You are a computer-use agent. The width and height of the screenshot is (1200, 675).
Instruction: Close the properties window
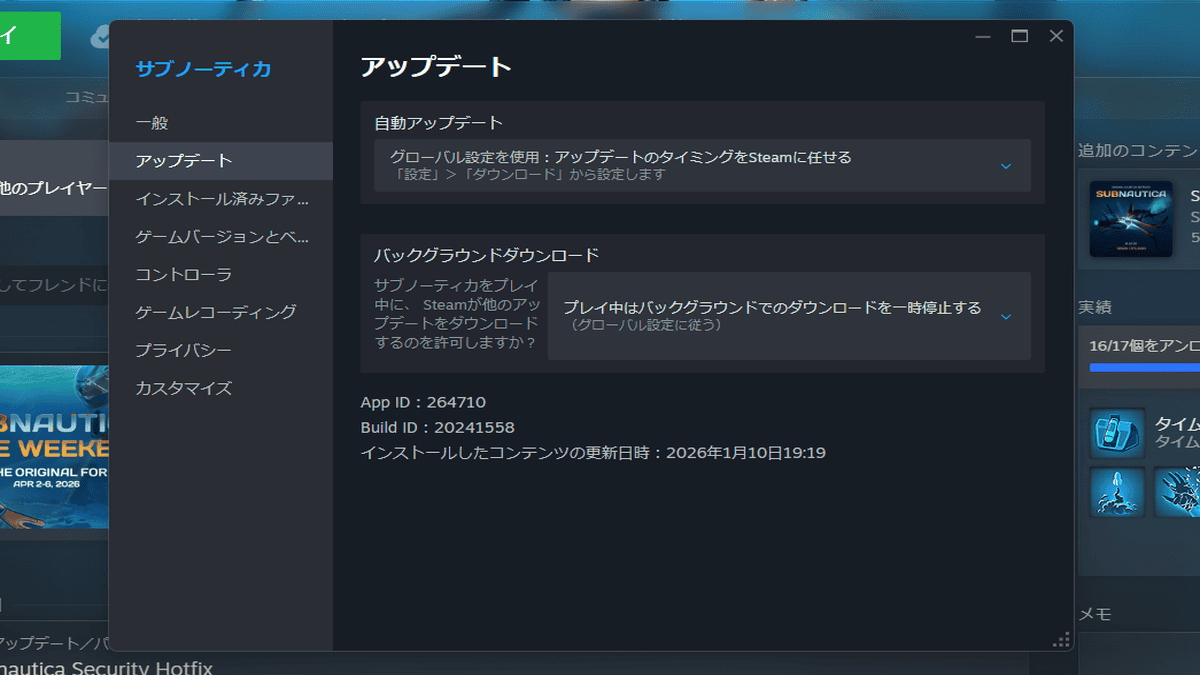pyautogui.click(x=1056, y=37)
